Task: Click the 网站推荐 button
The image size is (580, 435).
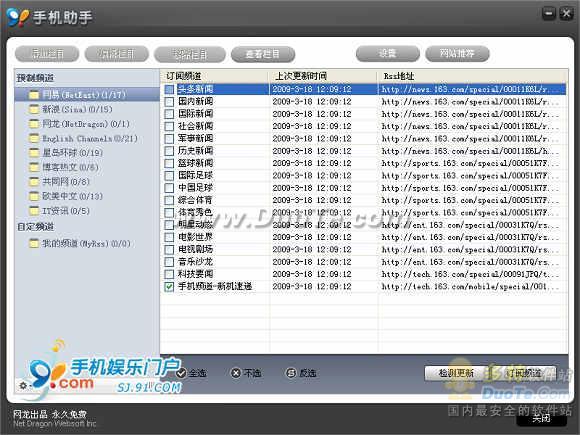Action: (457, 54)
